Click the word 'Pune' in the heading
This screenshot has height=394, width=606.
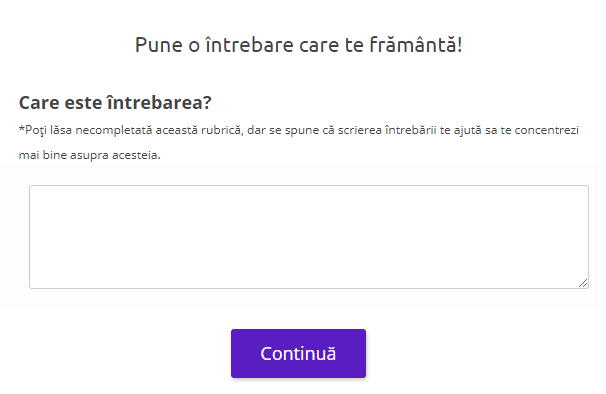click(x=159, y=44)
